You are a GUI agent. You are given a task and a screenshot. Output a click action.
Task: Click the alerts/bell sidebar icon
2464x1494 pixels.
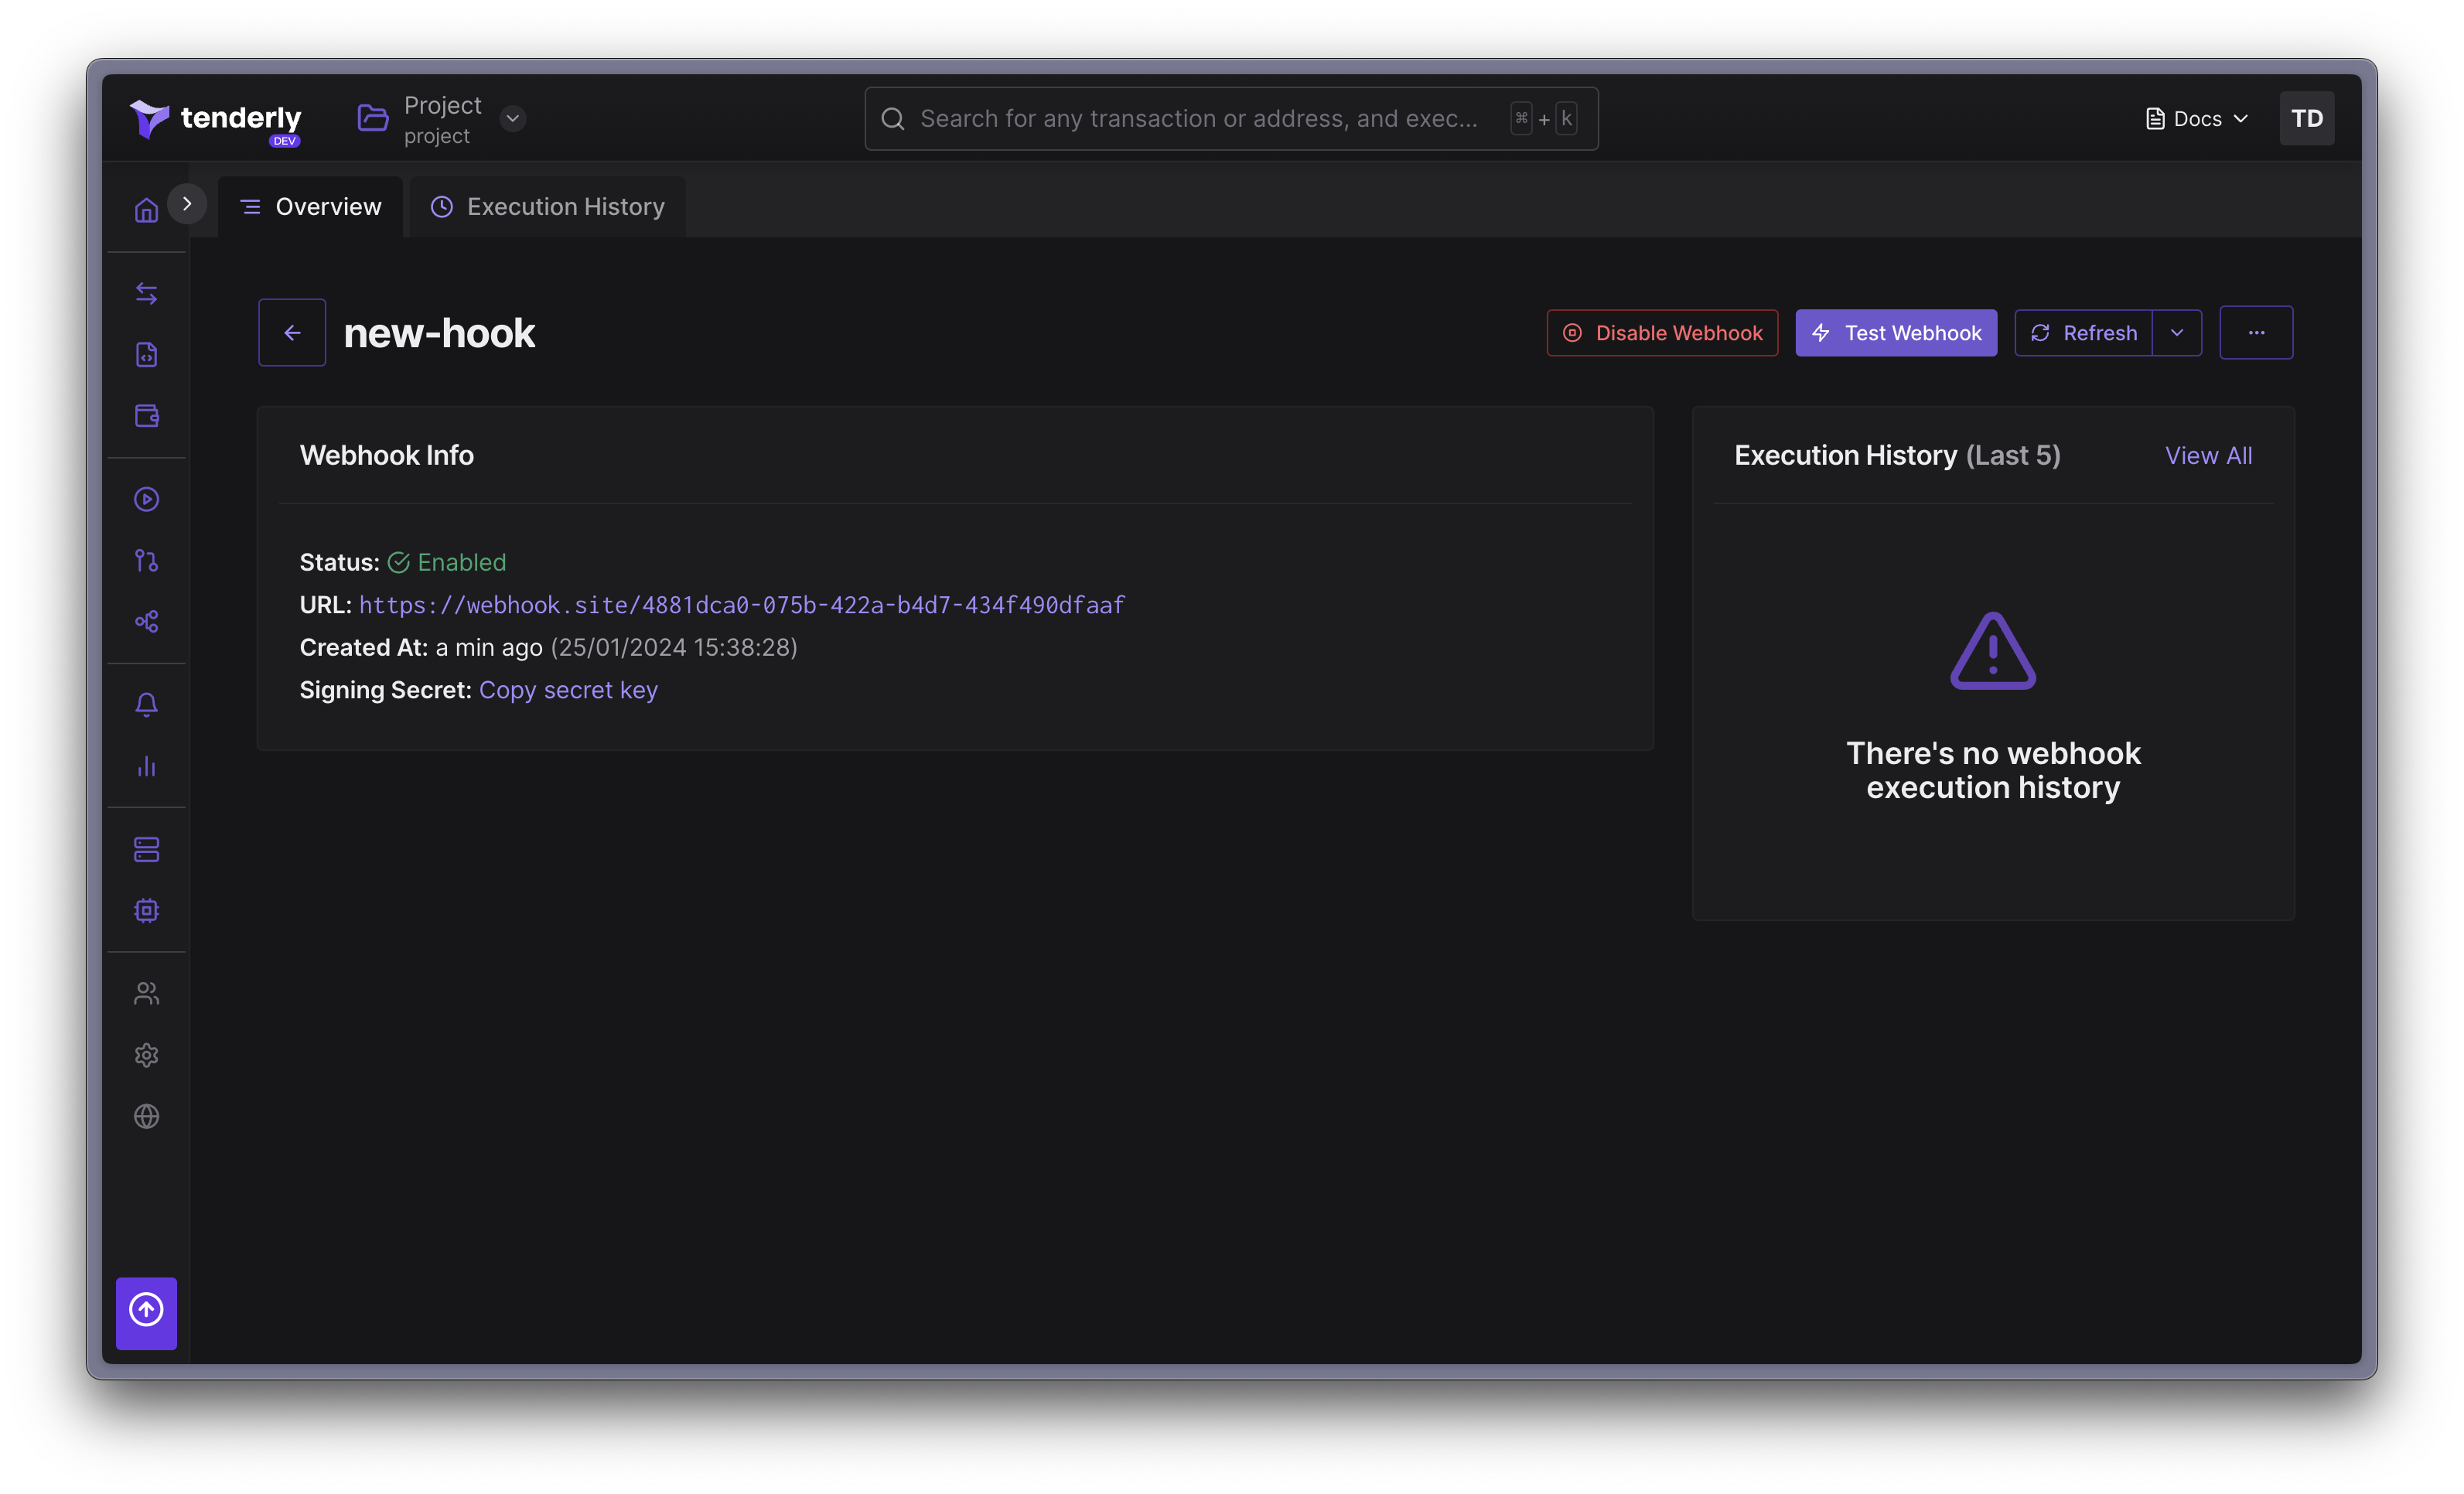pyautogui.click(x=146, y=704)
